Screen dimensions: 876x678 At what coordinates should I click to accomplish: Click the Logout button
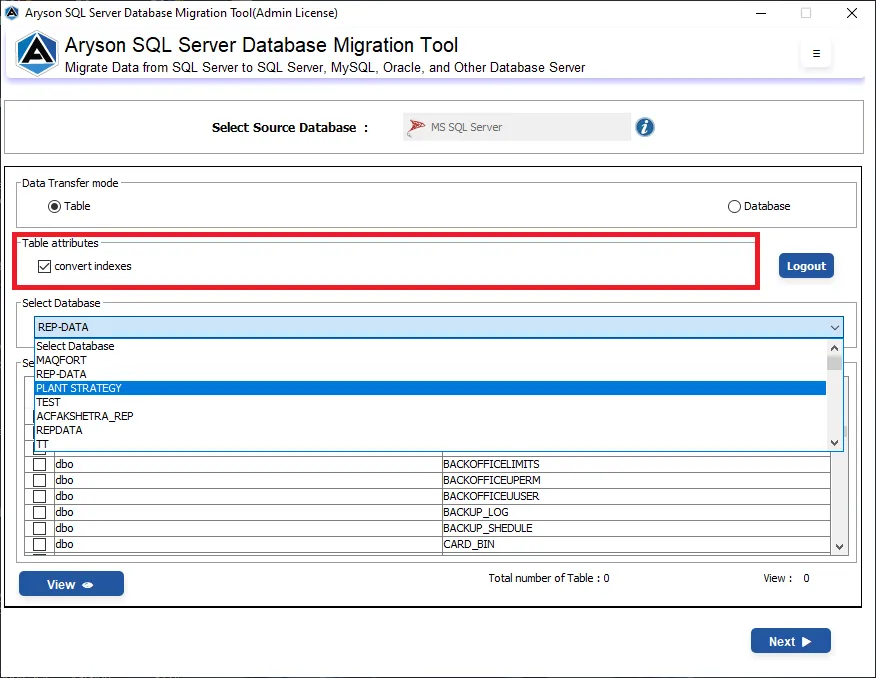(x=806, y=266)
